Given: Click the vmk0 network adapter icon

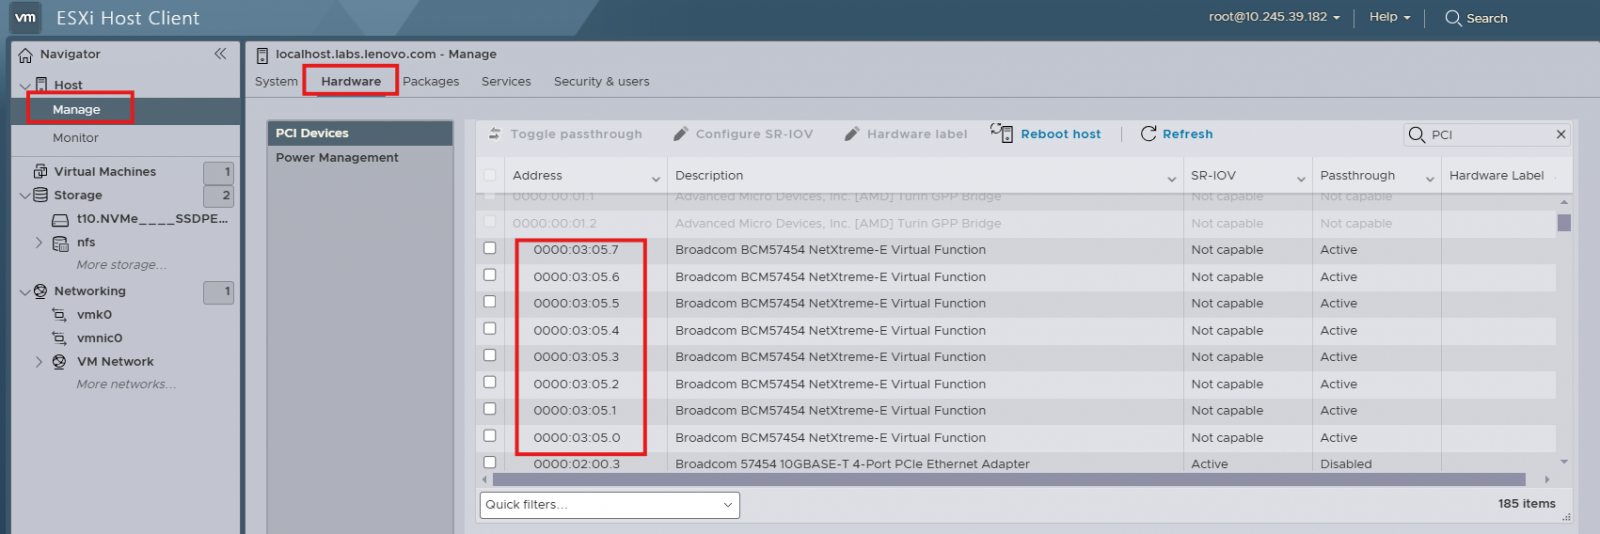Looking at the screenshot, I should click(x=59, y=315).
